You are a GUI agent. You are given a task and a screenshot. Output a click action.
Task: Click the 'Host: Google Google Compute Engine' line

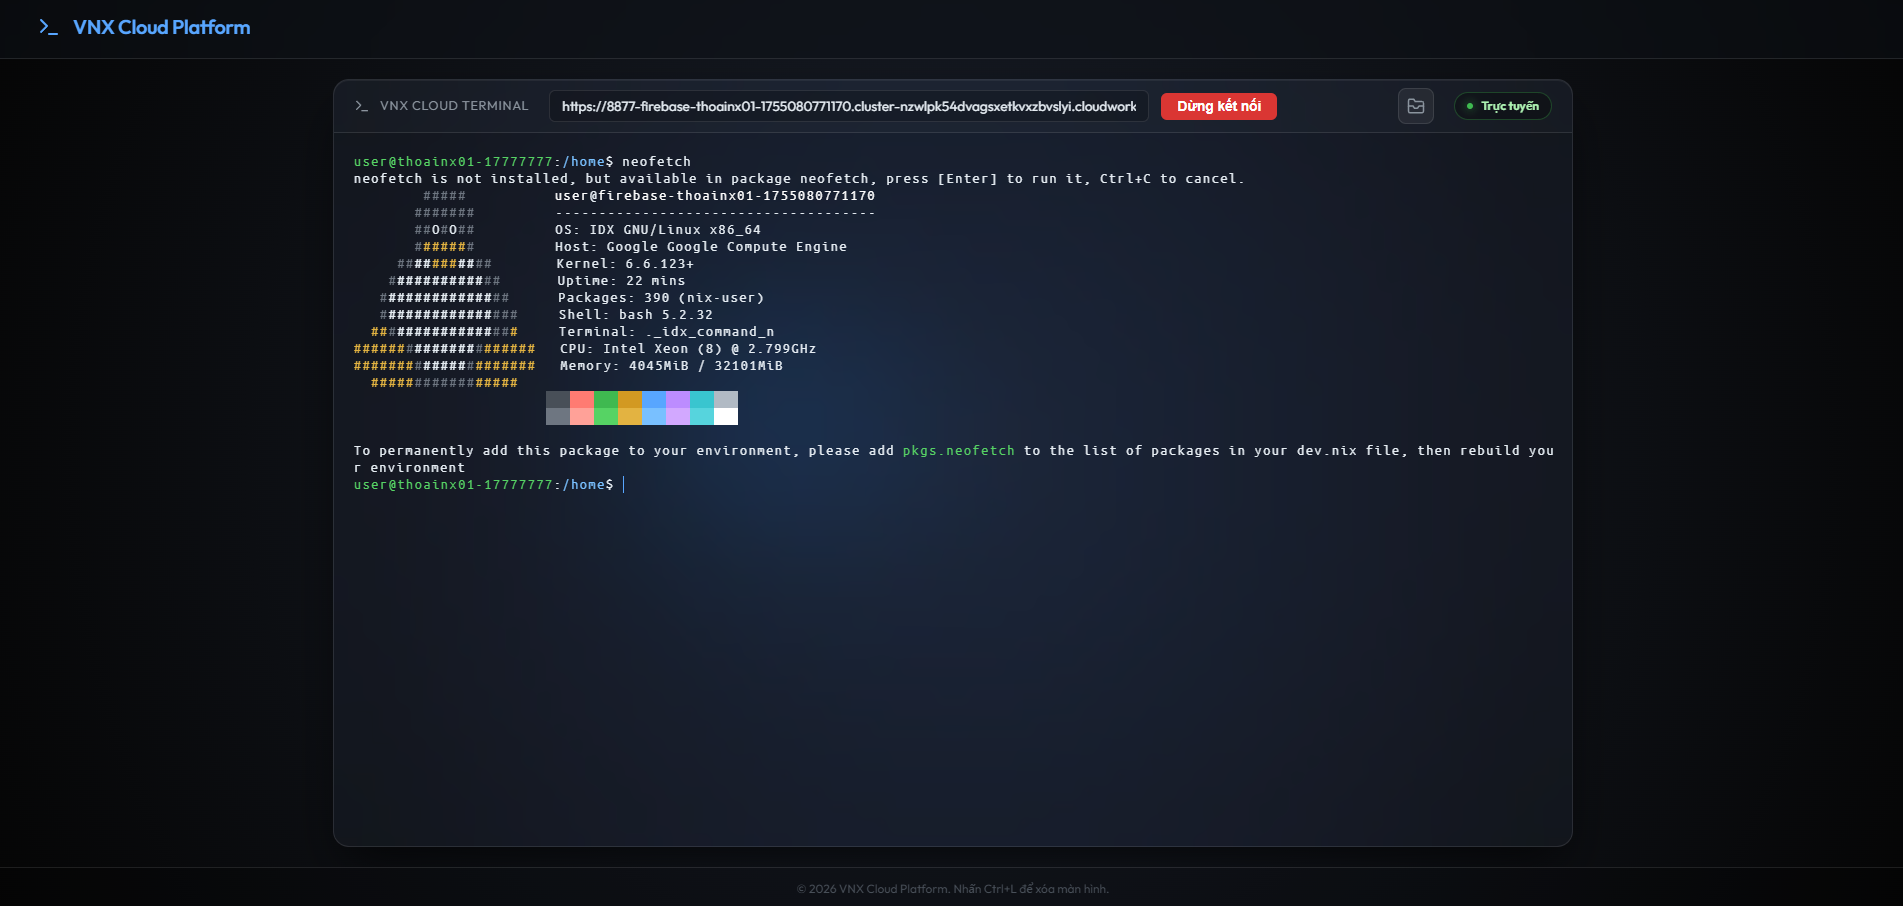pos(701,246)
